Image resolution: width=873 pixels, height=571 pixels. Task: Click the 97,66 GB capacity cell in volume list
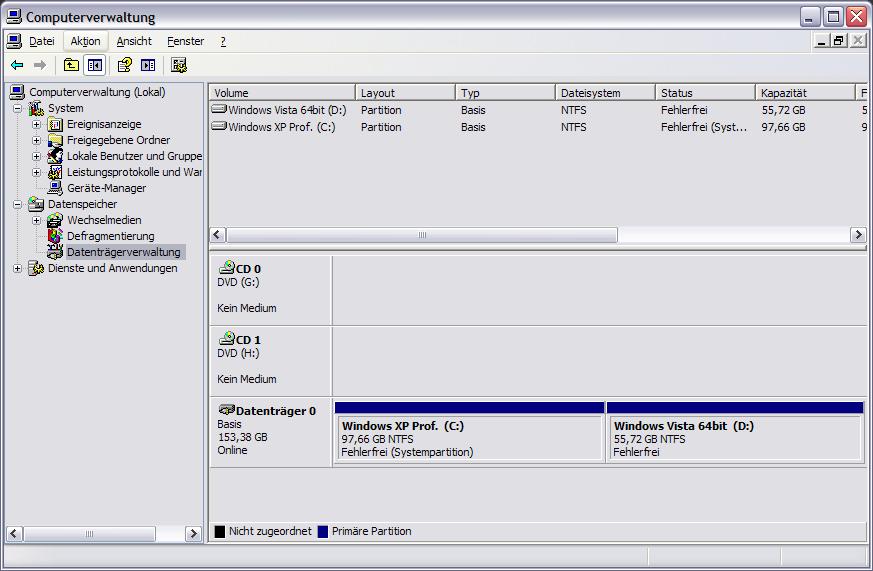(783, 127)
